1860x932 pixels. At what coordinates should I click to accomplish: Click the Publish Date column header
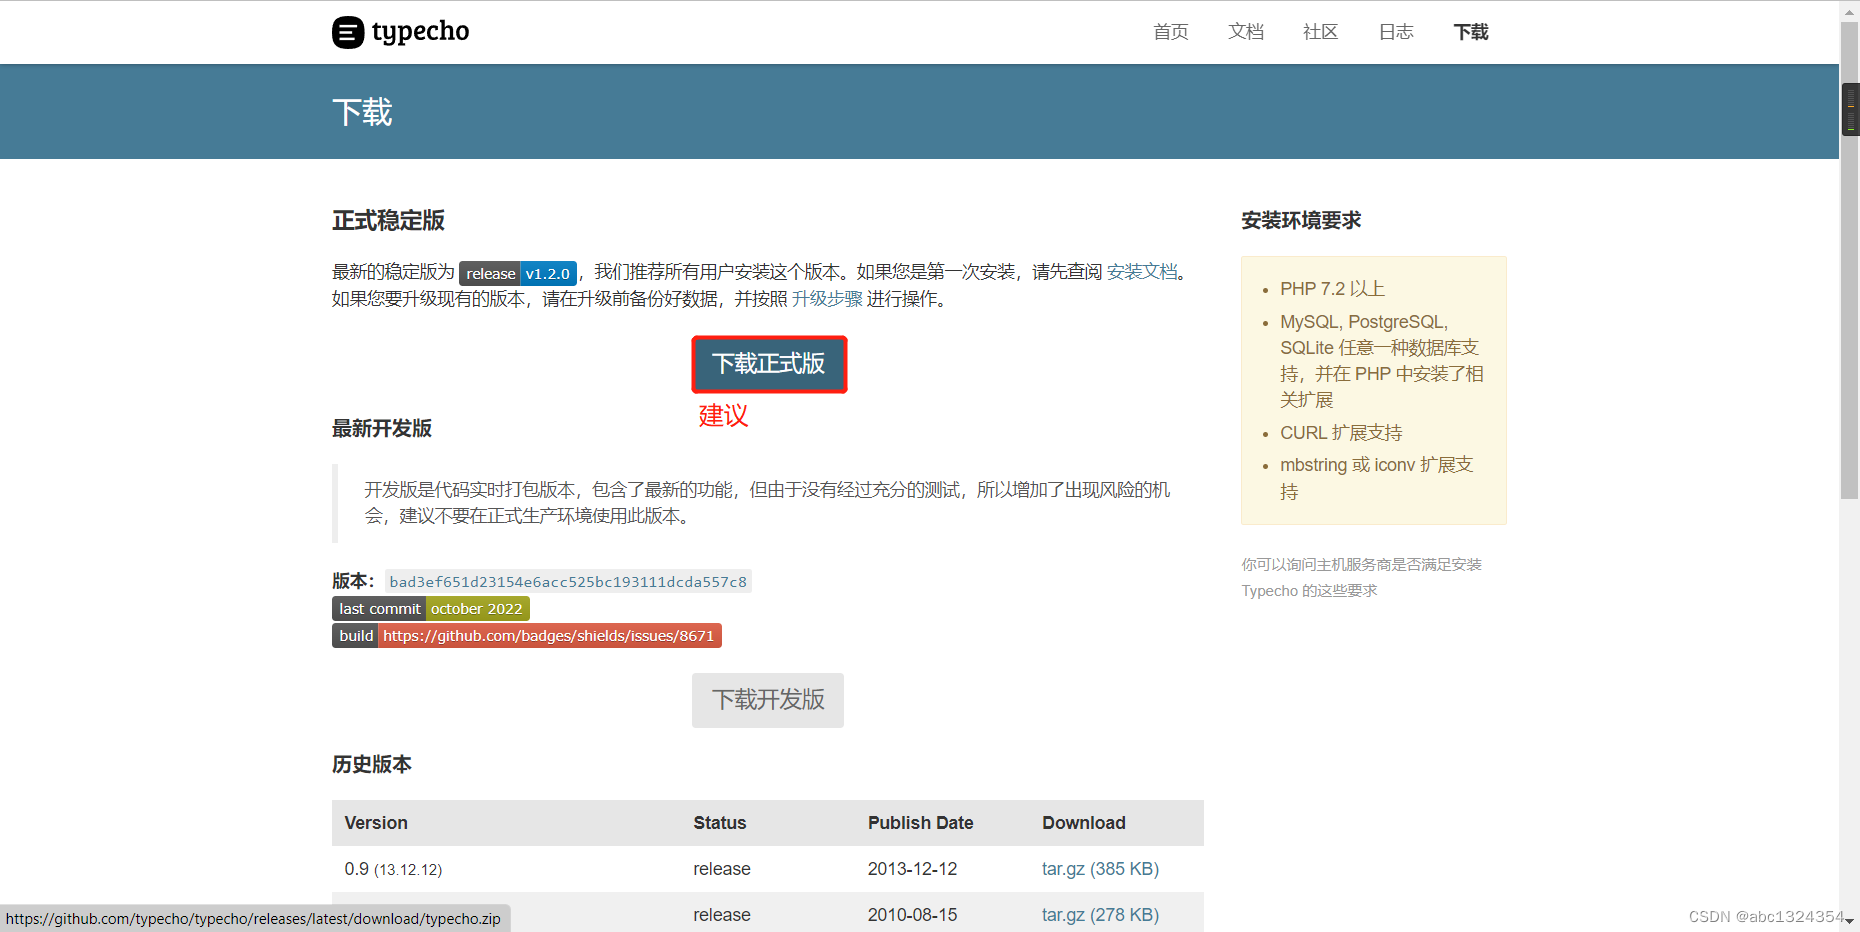point(920,822)
